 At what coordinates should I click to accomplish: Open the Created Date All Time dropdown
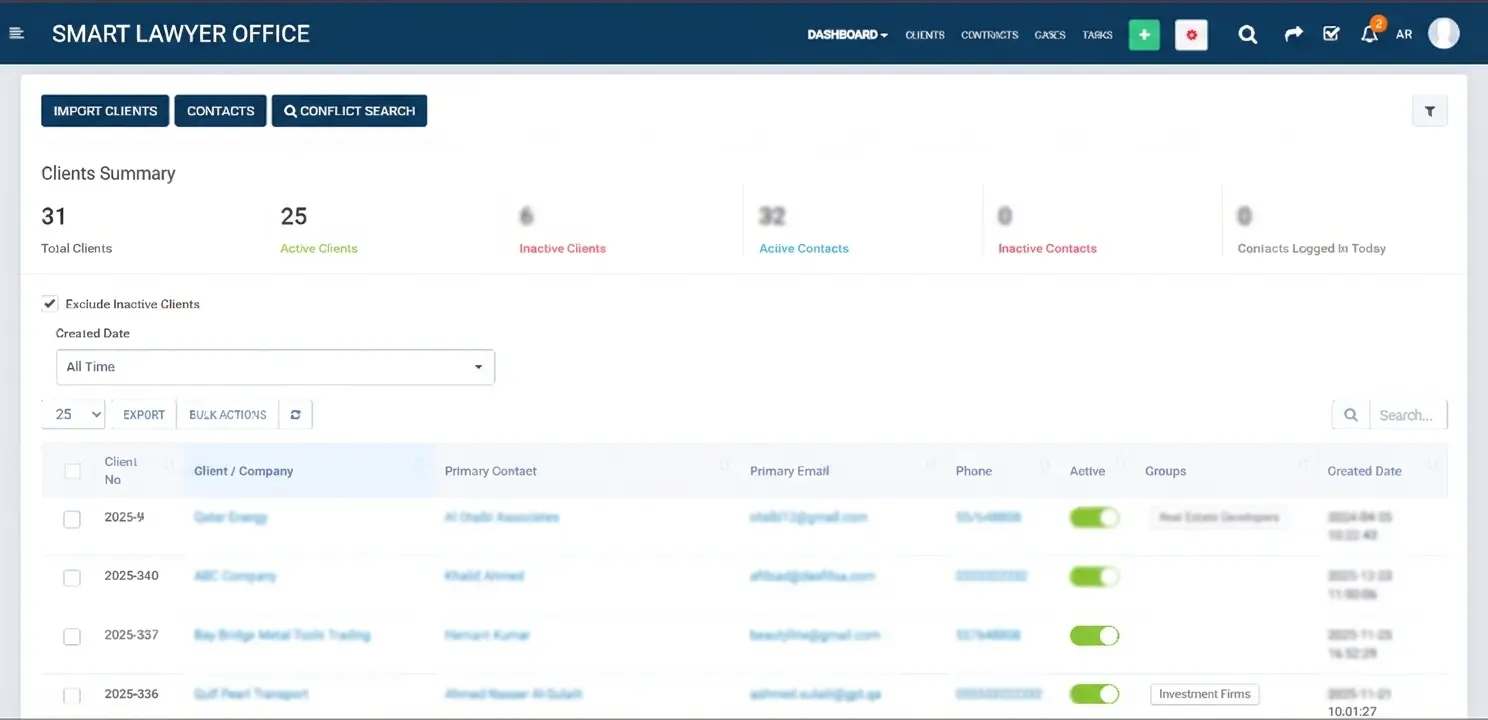pos(275,367)
